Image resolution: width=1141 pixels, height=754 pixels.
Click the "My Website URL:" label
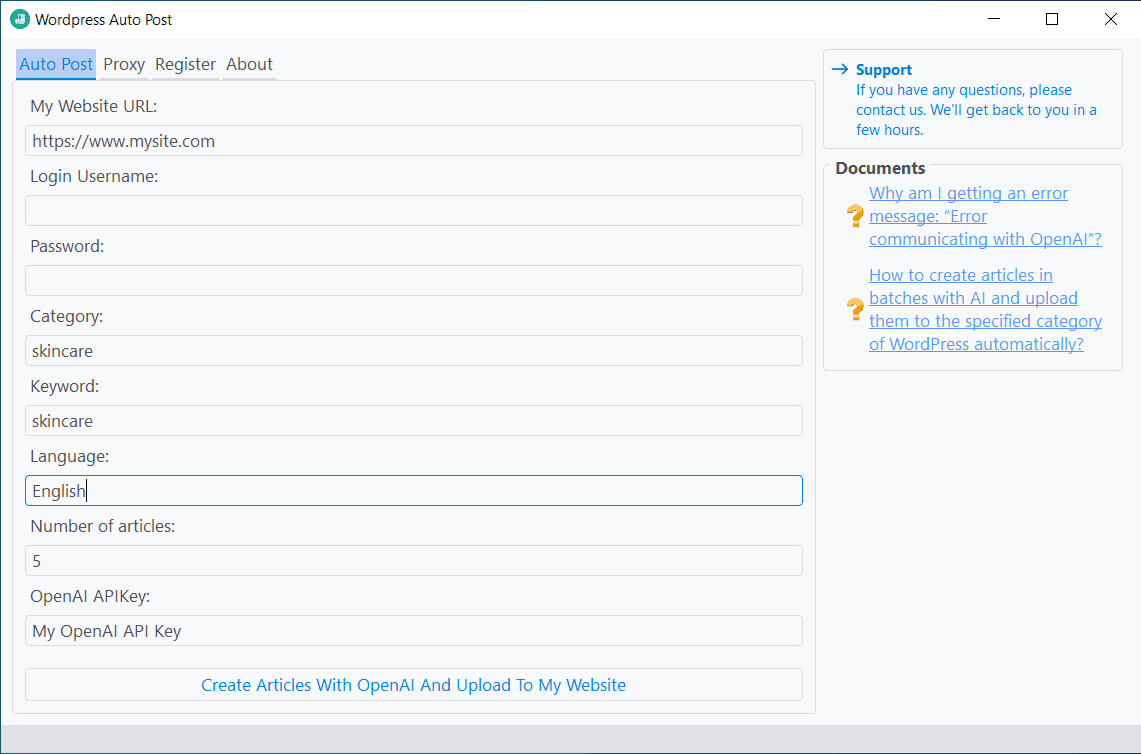point(94,106)
